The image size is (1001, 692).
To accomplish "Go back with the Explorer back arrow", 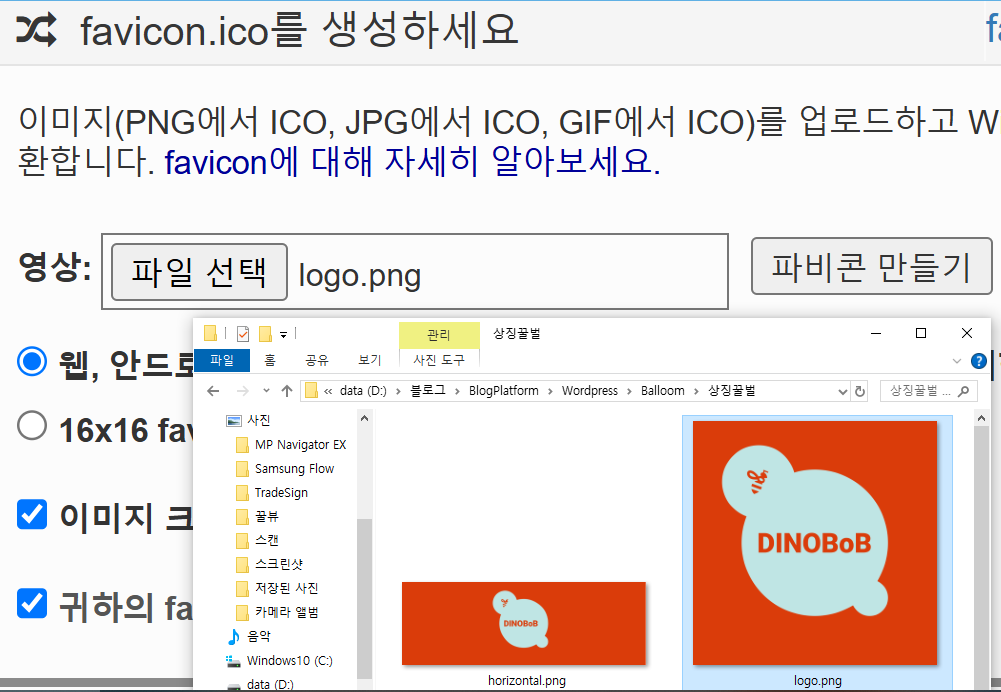I will [x=213, y=391].
